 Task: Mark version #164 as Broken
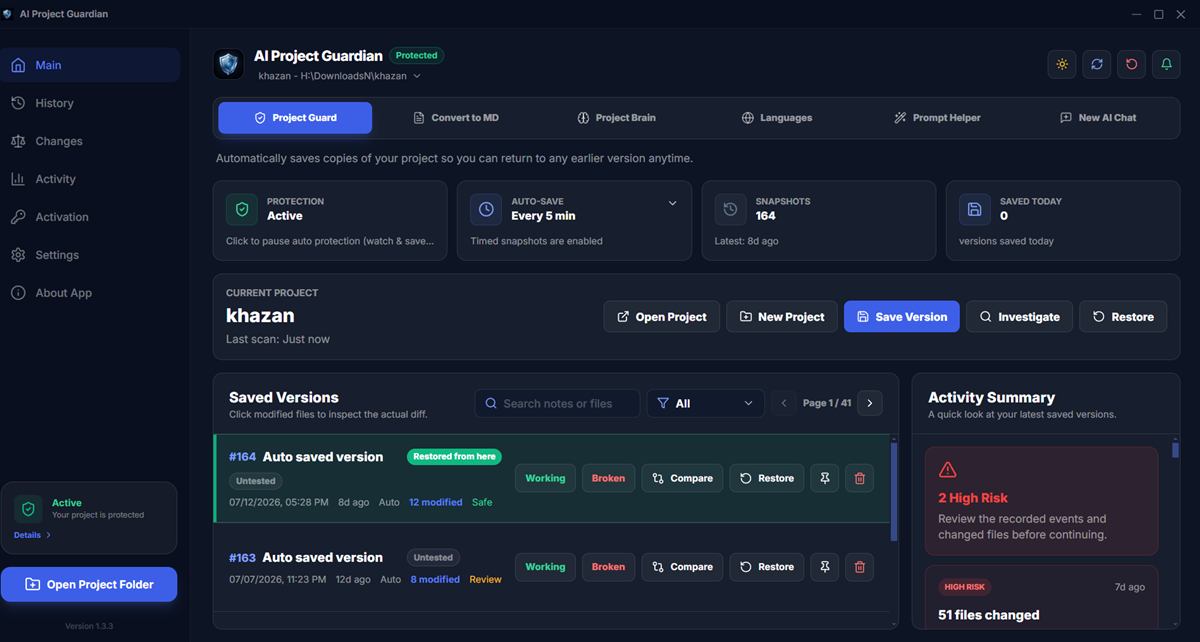coord(608,478)
